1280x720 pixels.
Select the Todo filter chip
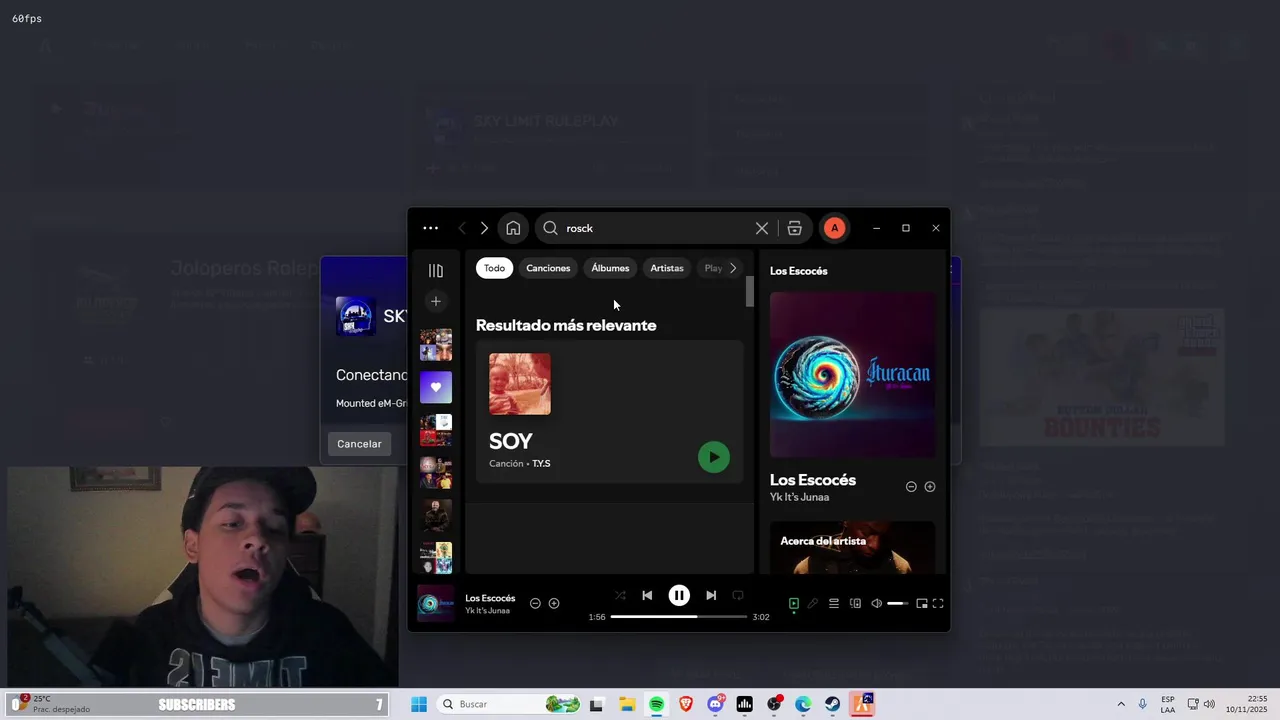pos(495,268)
